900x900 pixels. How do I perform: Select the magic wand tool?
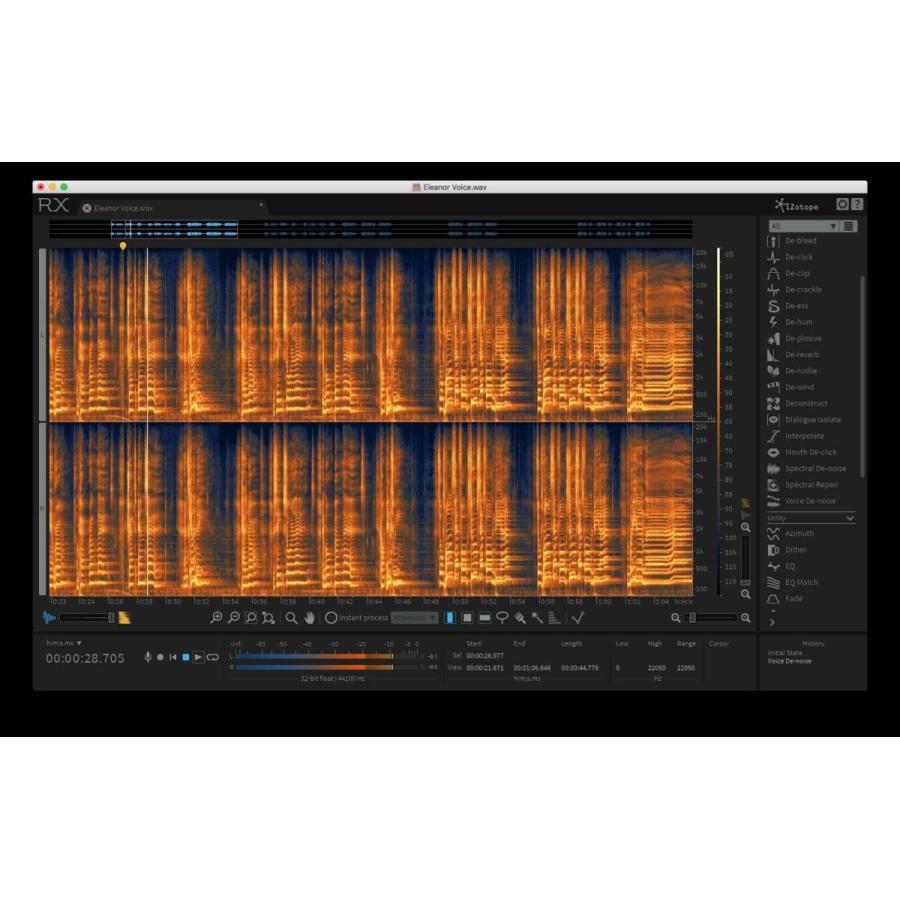click(537, 618)
